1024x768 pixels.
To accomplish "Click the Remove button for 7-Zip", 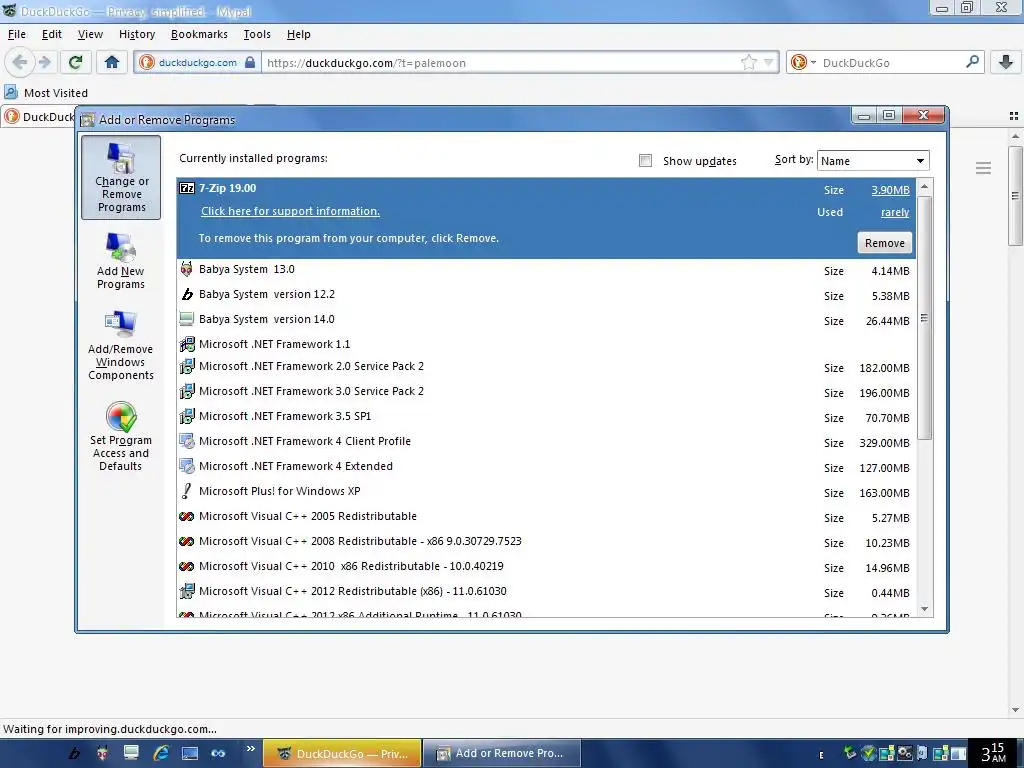I will (x=884, y=243).
